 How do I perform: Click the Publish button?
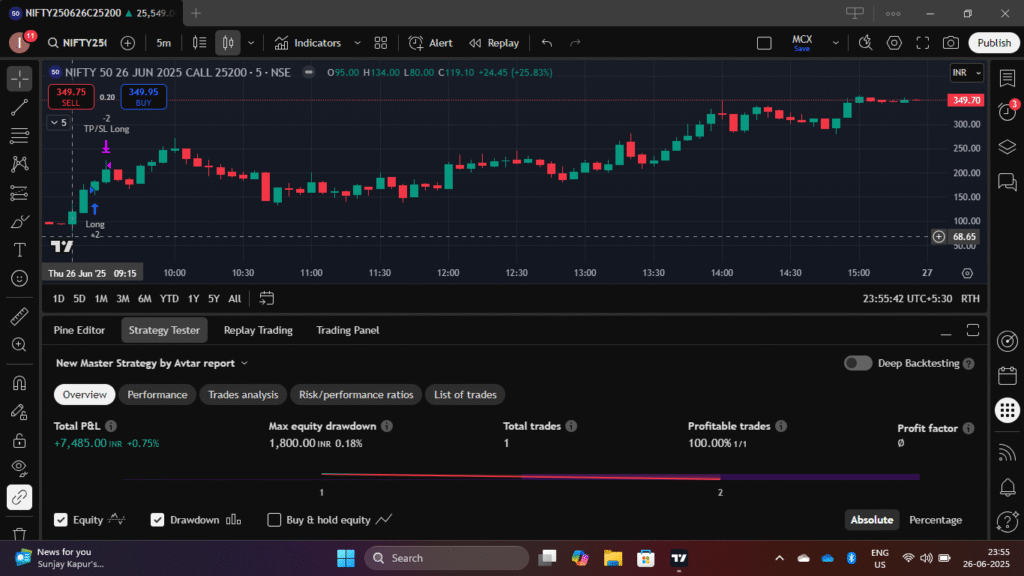993,43
